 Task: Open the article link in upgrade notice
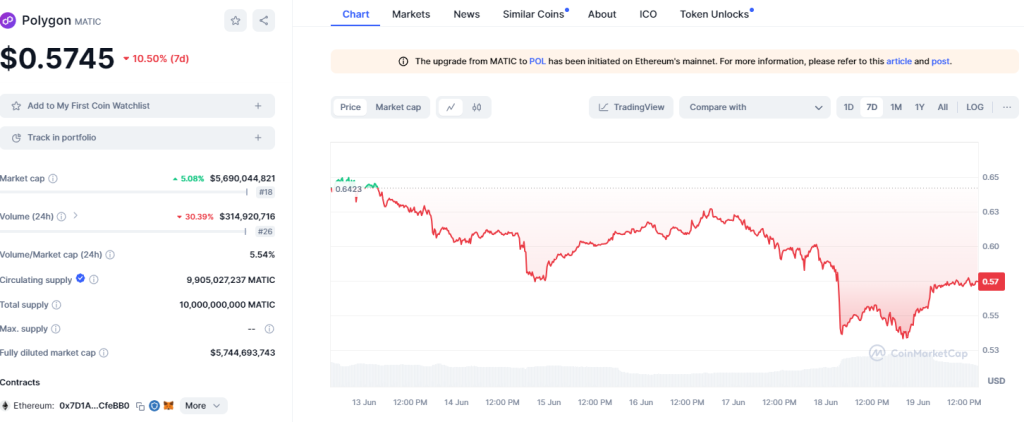point(898,61)
